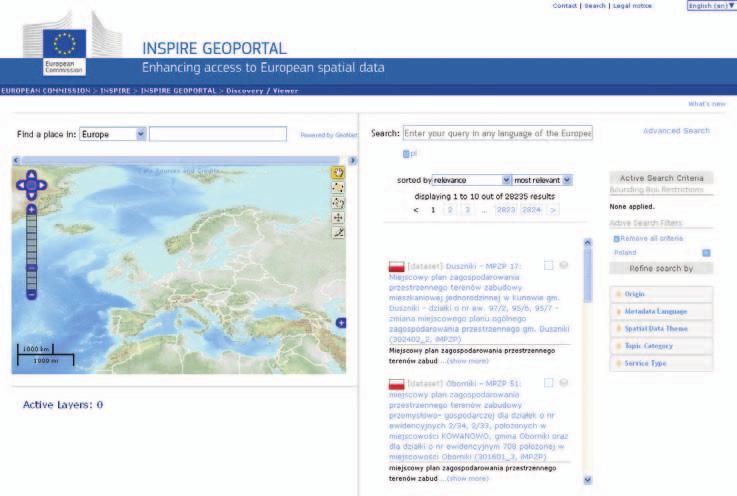Open the Duszniki MPZP 17 dataset title
This screenshot has height=496, width=737.
click(x=479, y=303)
